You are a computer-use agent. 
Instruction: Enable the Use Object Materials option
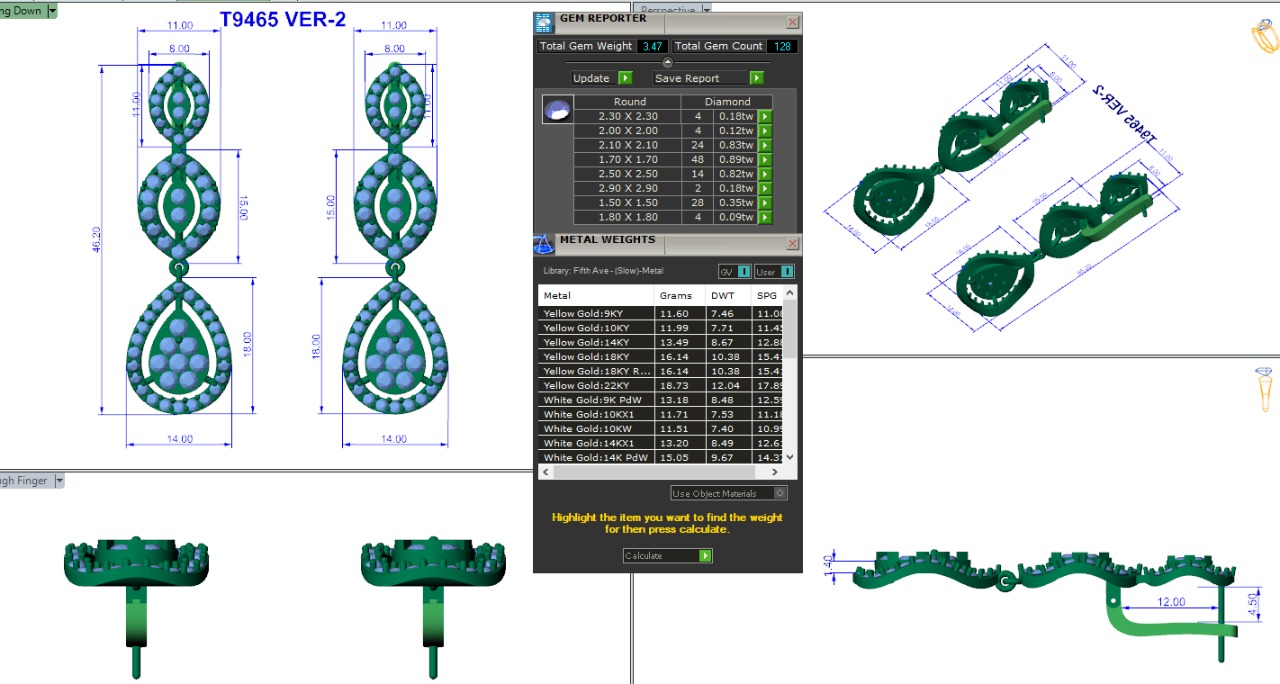pos(780,493)
